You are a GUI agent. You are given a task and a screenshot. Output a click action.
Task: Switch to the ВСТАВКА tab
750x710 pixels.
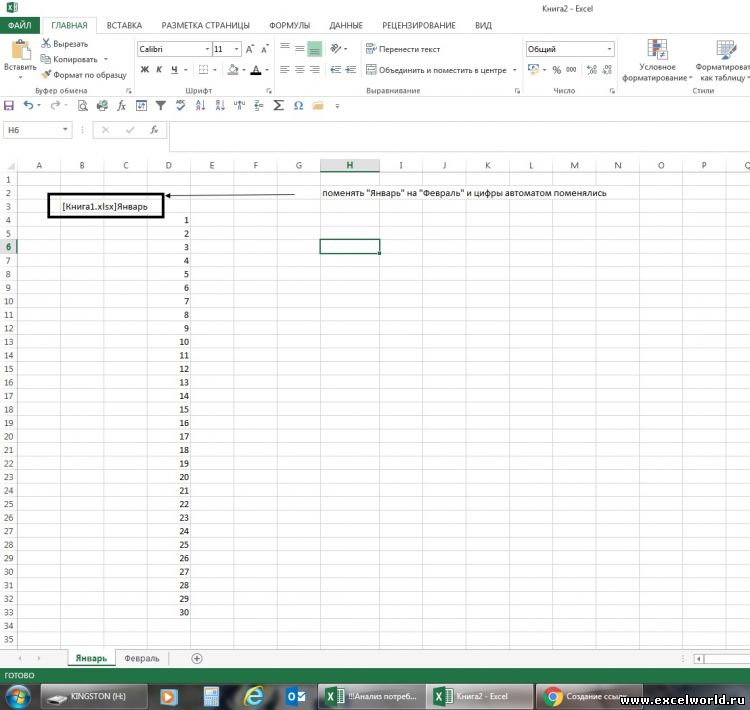(124, 25)
